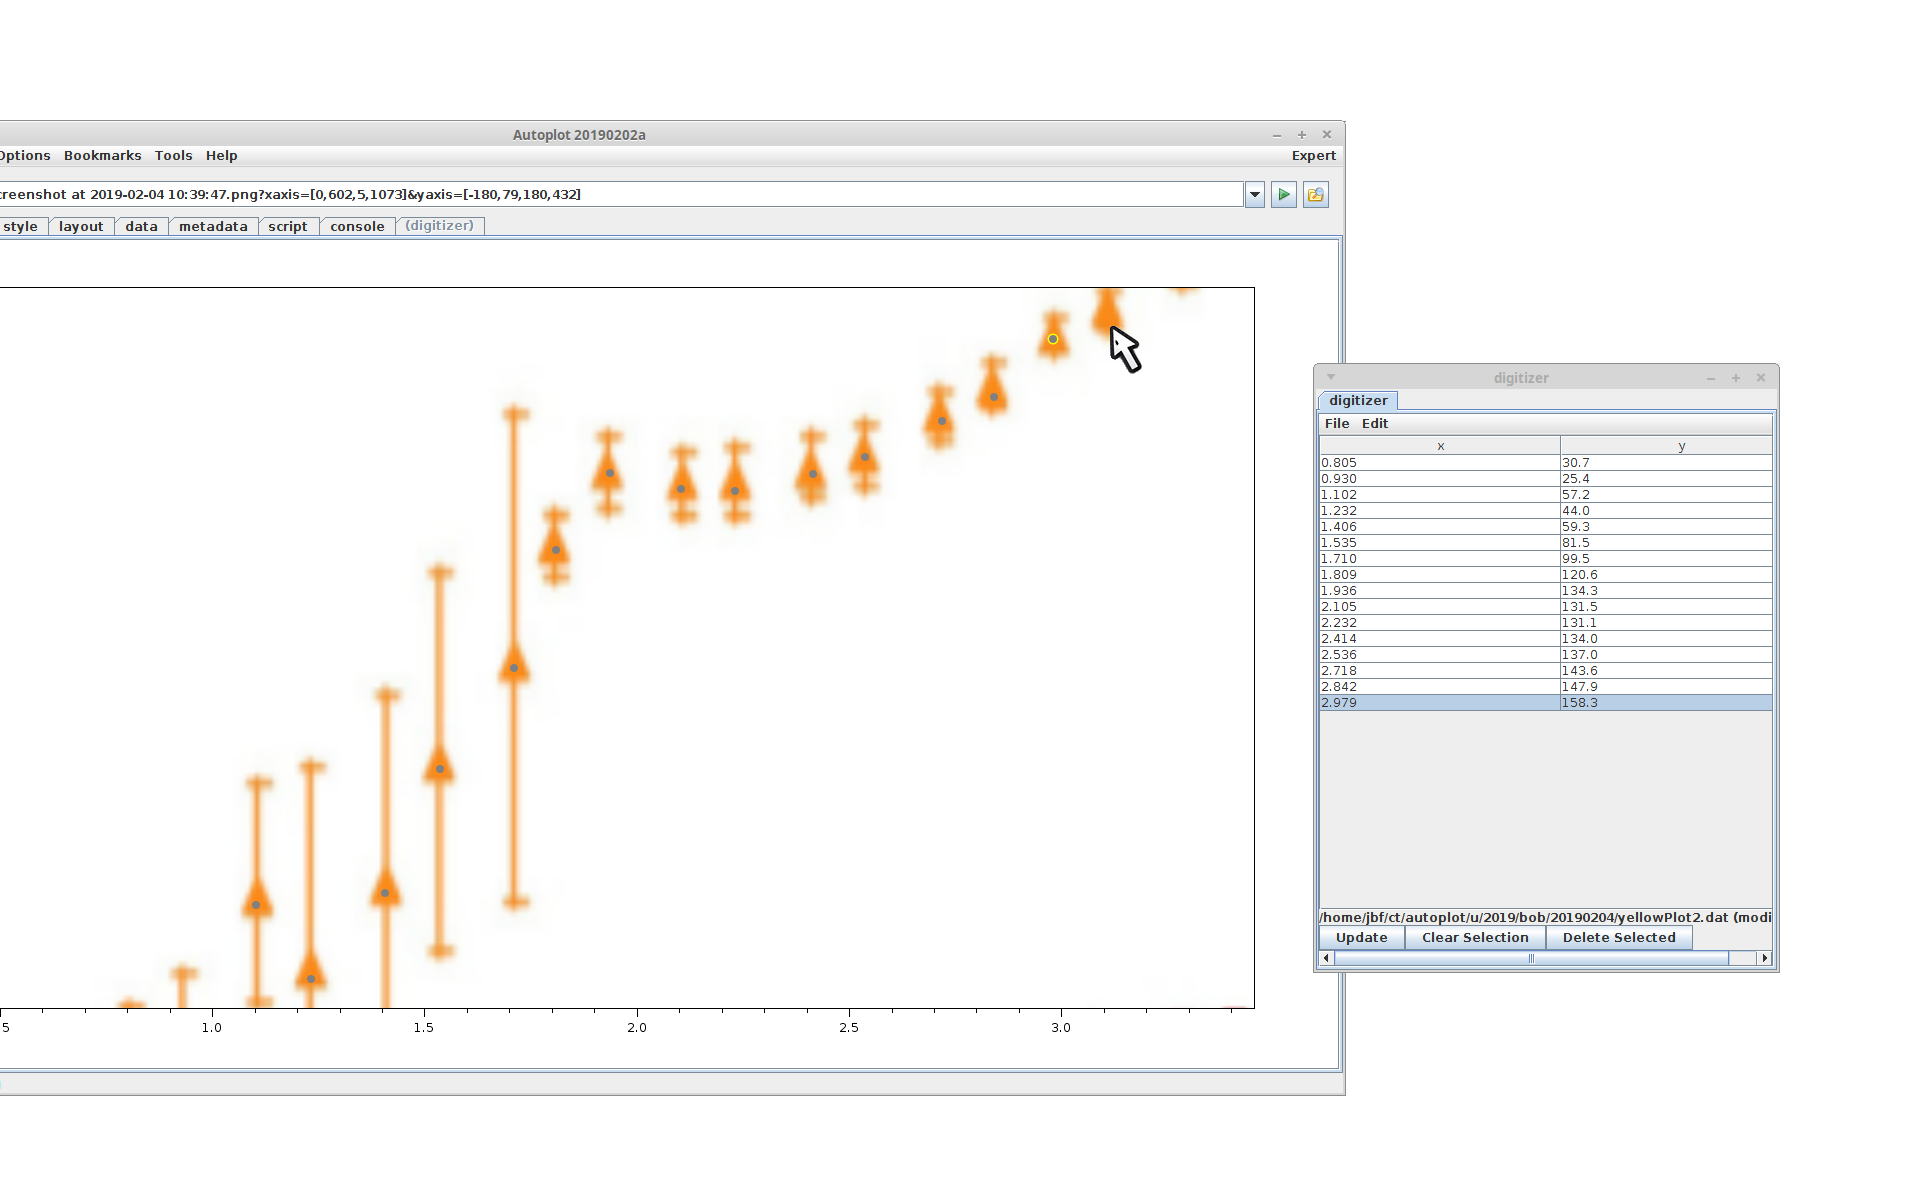This screenshot has height=1200, width=1920.
Task: Click the Expert mode label
Action: pyautogui.click(x=1313, y=156)
